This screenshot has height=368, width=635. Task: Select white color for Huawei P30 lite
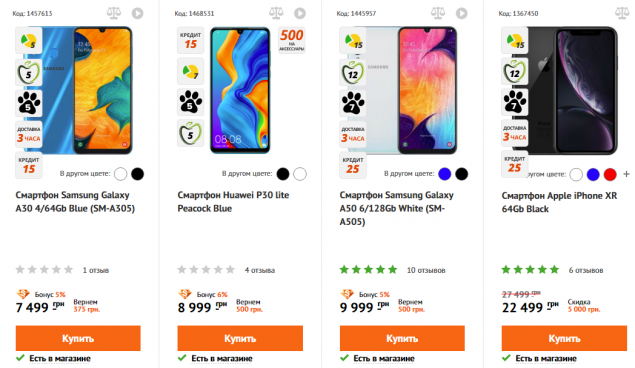point(300,174)
